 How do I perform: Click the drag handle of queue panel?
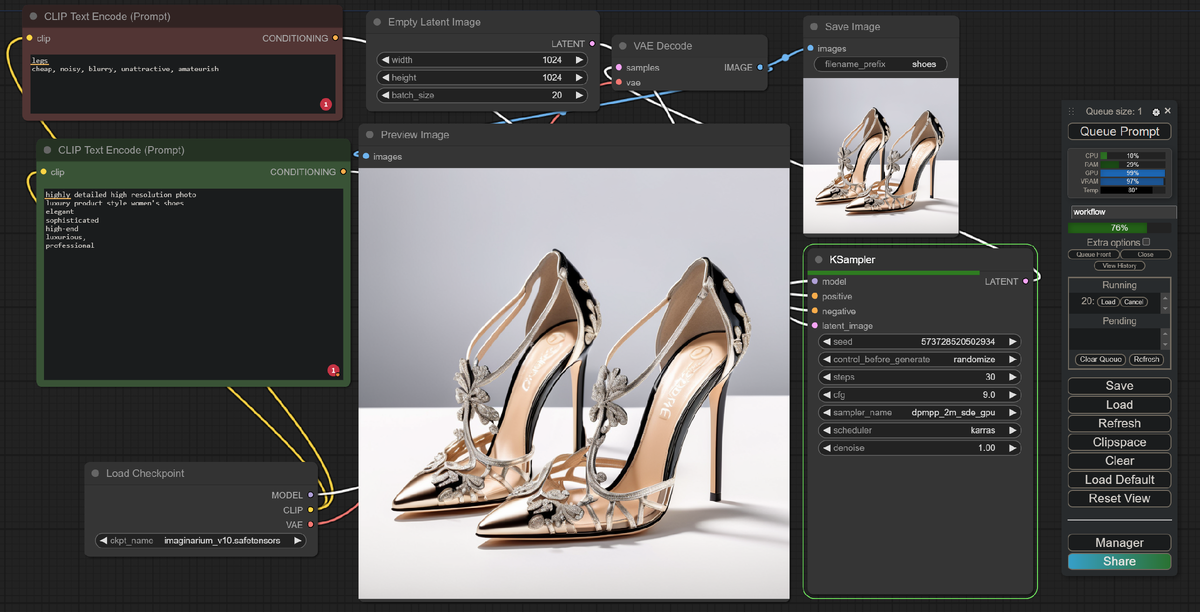coord(1072,112)
